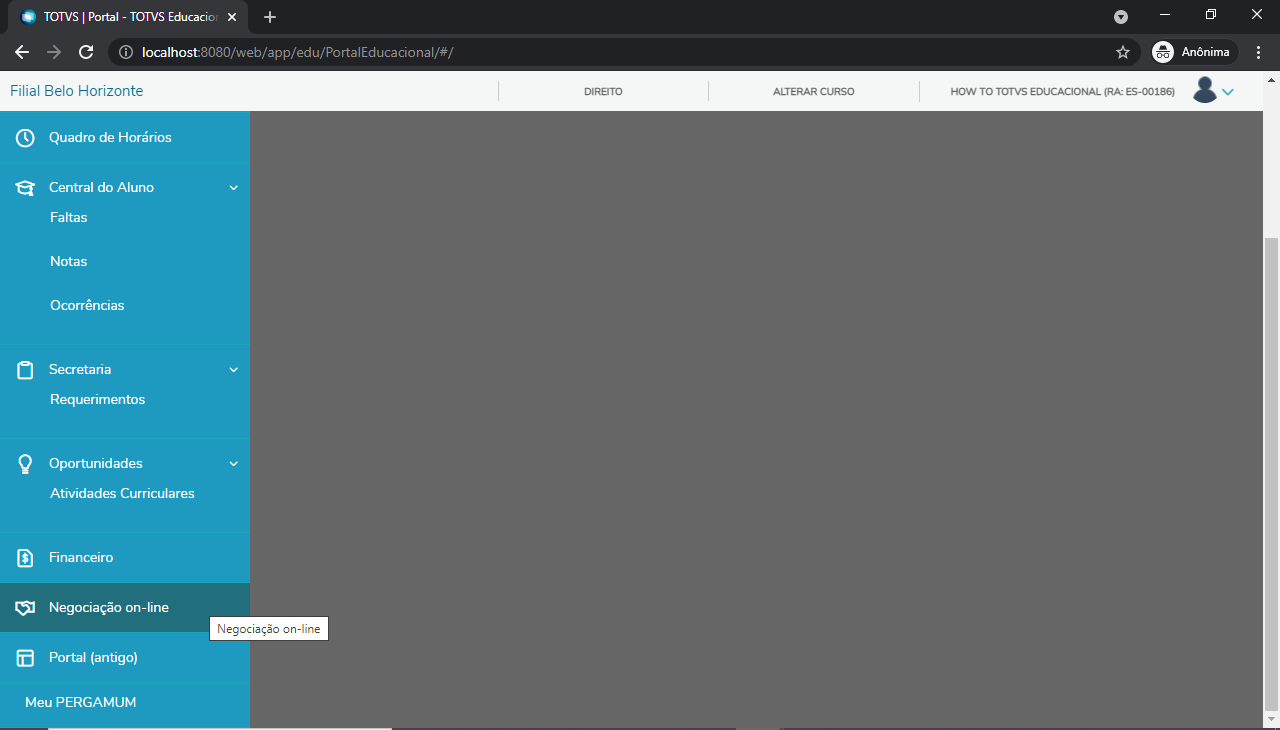1280x730 pixels.
Task: Open Meu PERGAMUM link
Action: pyautogui.click(x=81, y=703)
